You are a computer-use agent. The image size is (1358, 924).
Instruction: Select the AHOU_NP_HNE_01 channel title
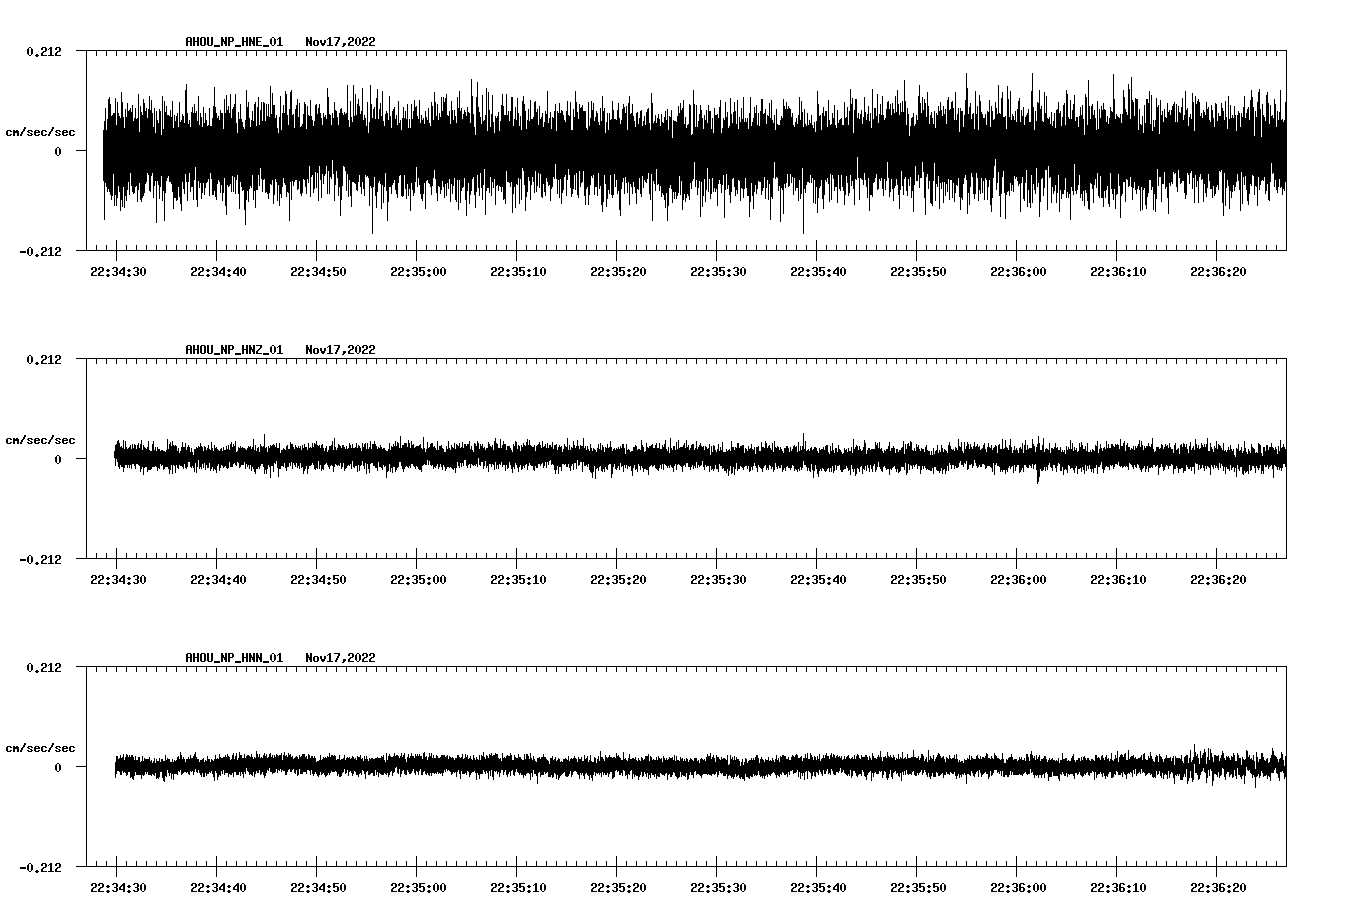point(234,42)
